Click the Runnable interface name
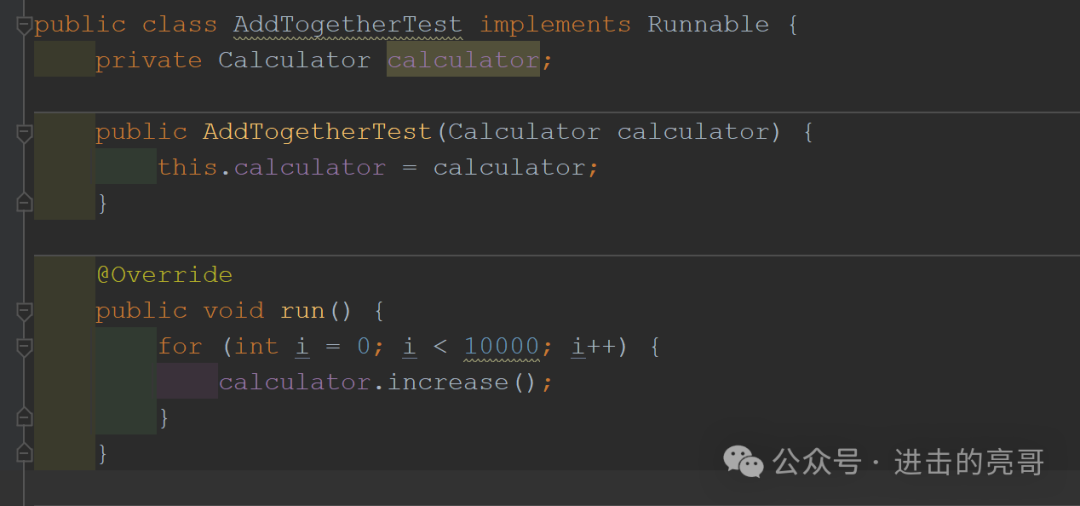Screen dimensions: 1080x506 [708, 25]
